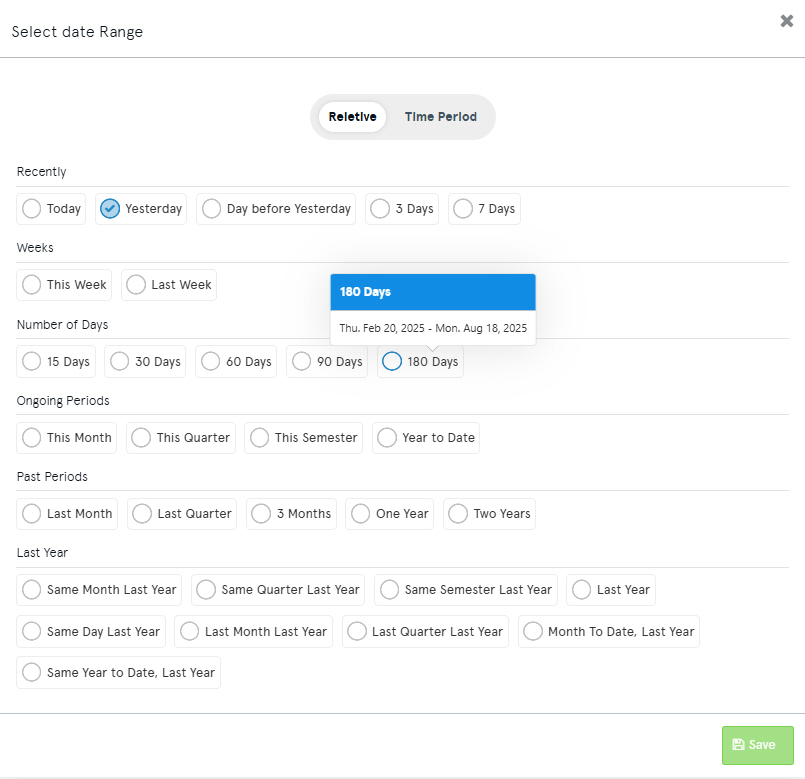Screen dimensions: 805x779
Task: Choose the Last Quarter option
Action: click(x=182, y=514)
